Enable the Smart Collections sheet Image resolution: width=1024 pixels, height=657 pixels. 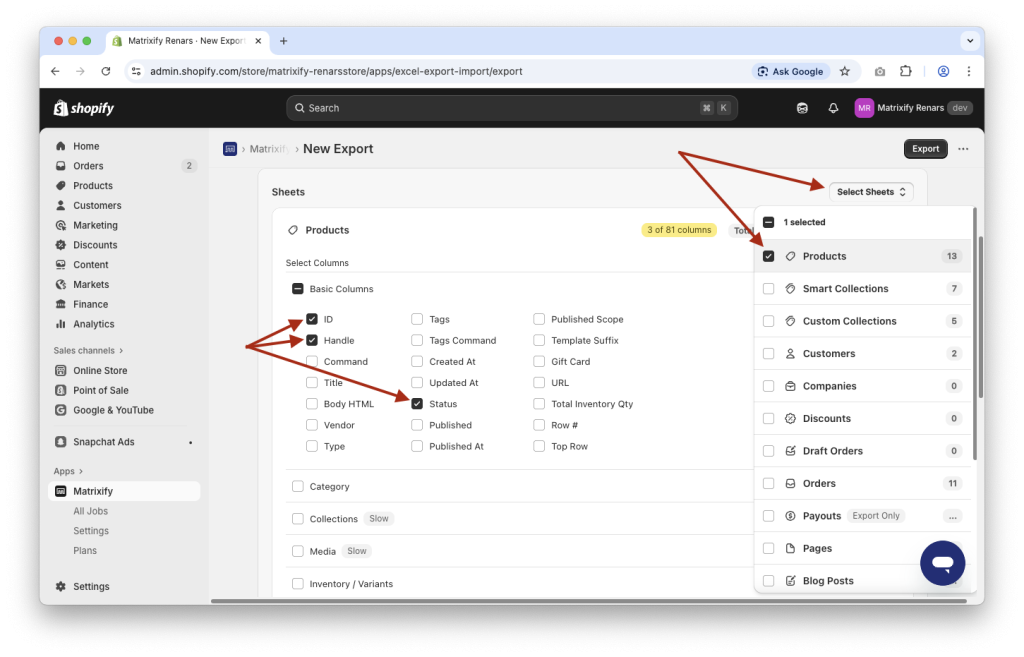point(768,288)
